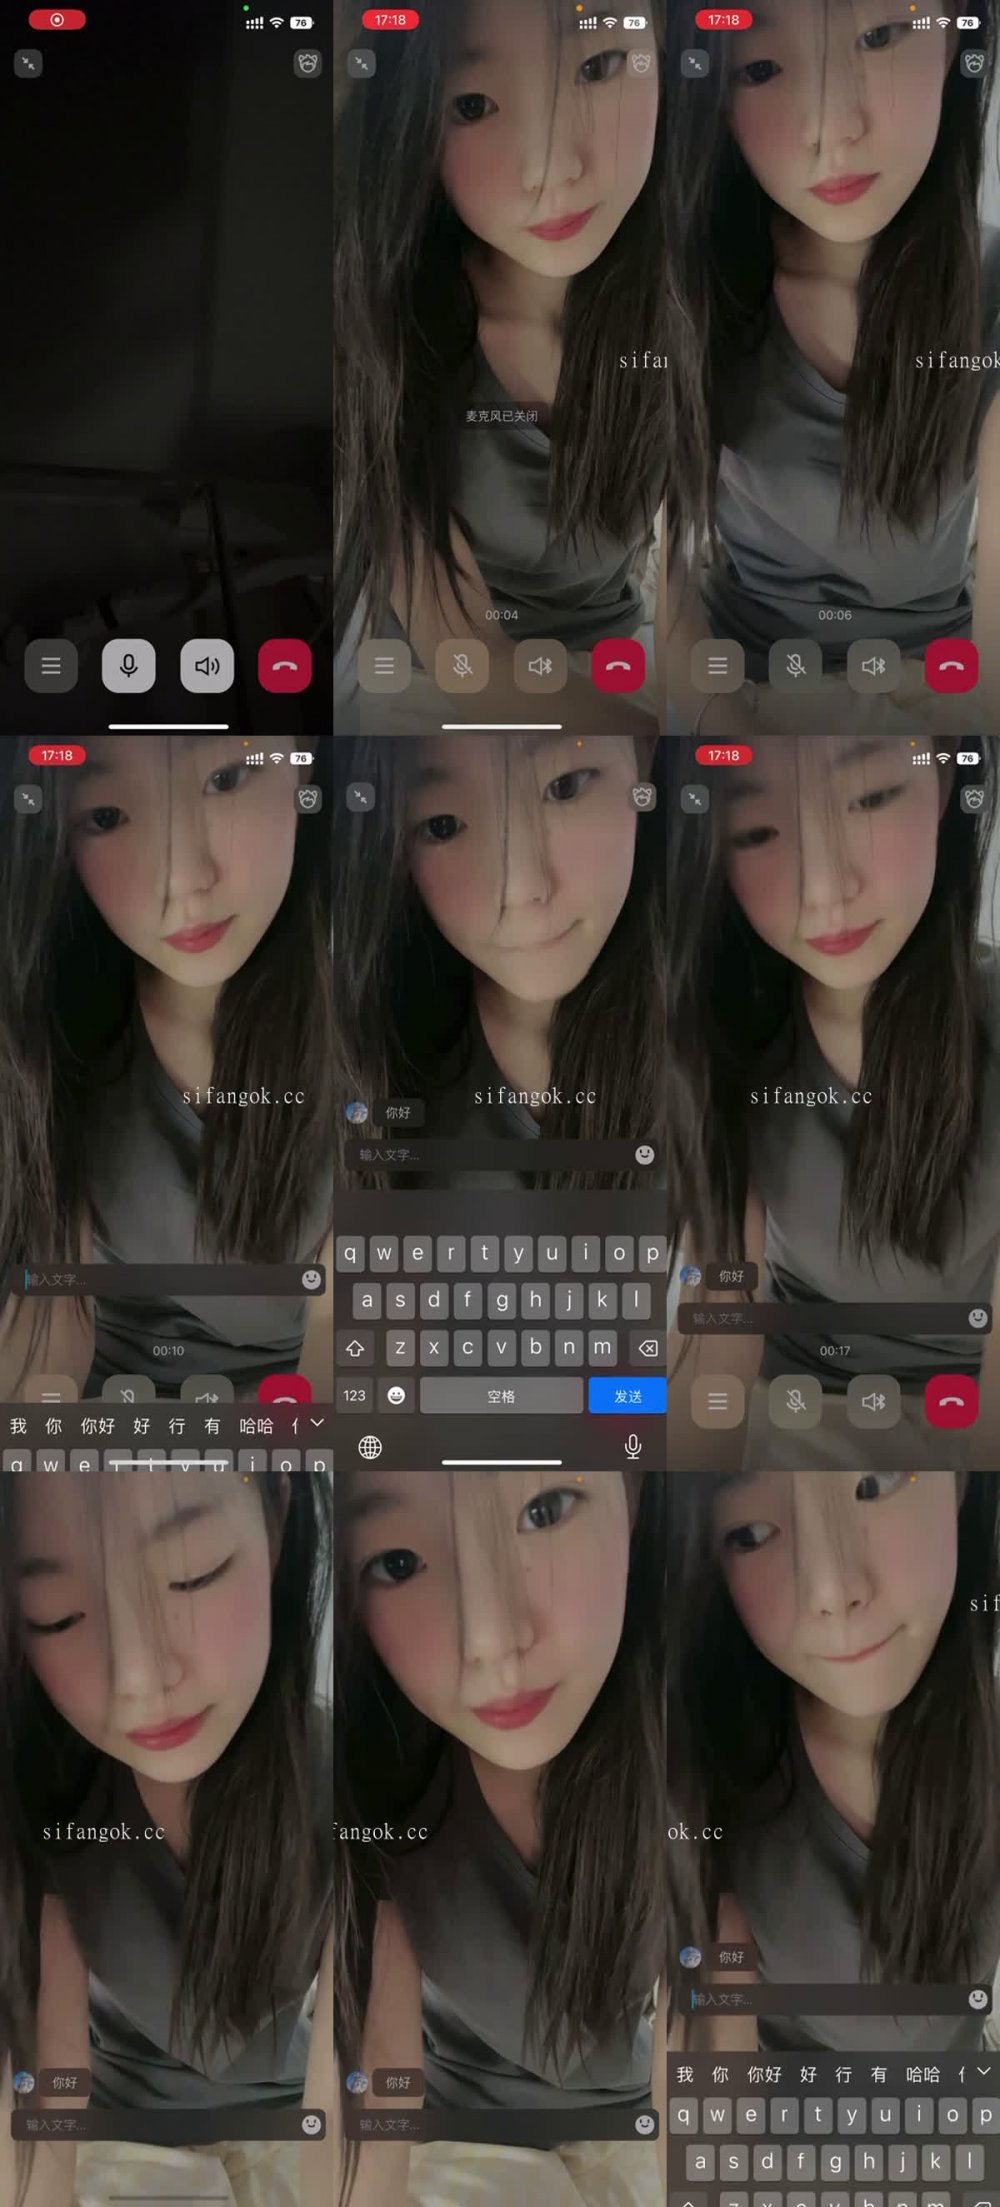Unmute microphone in the 00:04 call
This screenshot has width=1000, height=2207.
coord(462,665)
